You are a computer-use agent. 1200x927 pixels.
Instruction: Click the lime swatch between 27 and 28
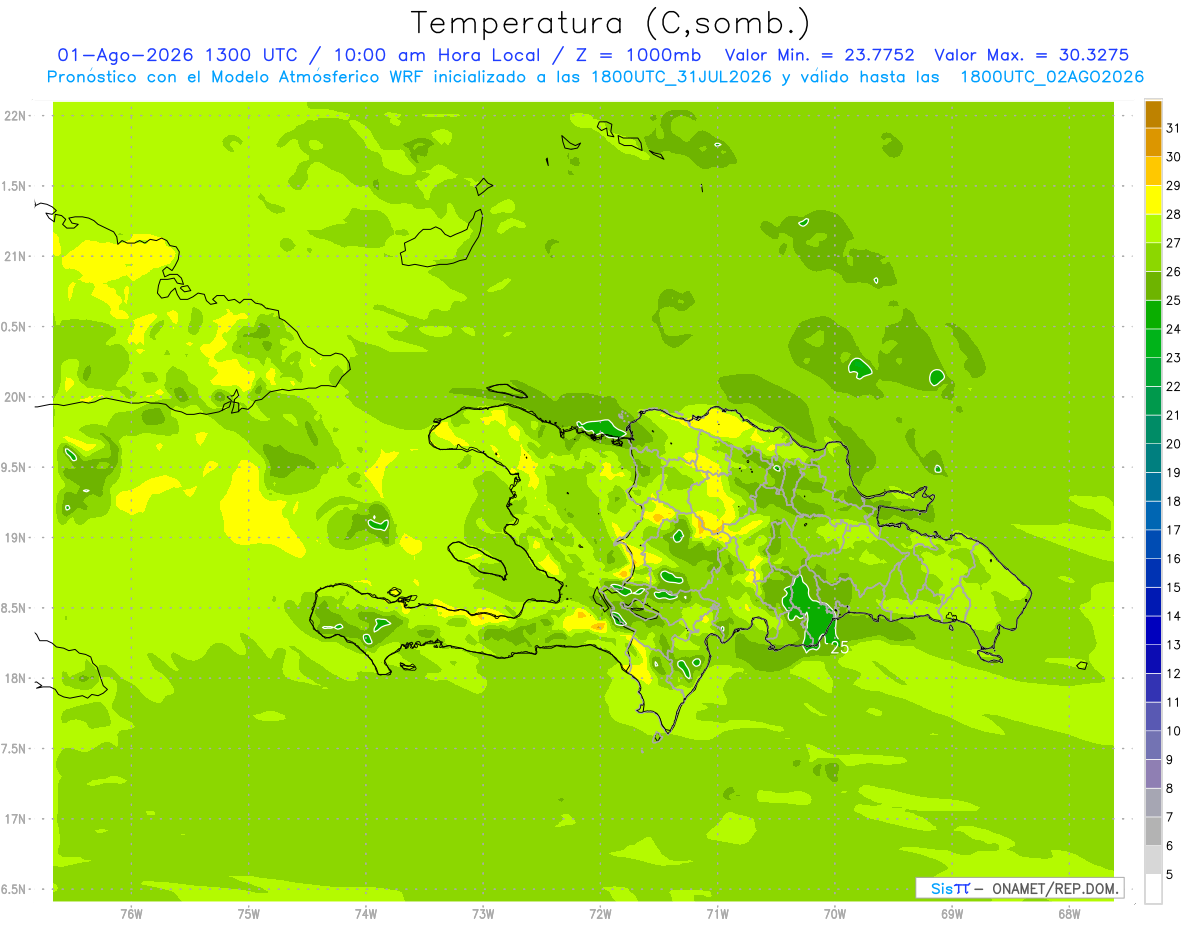(x=1153, y=229)
